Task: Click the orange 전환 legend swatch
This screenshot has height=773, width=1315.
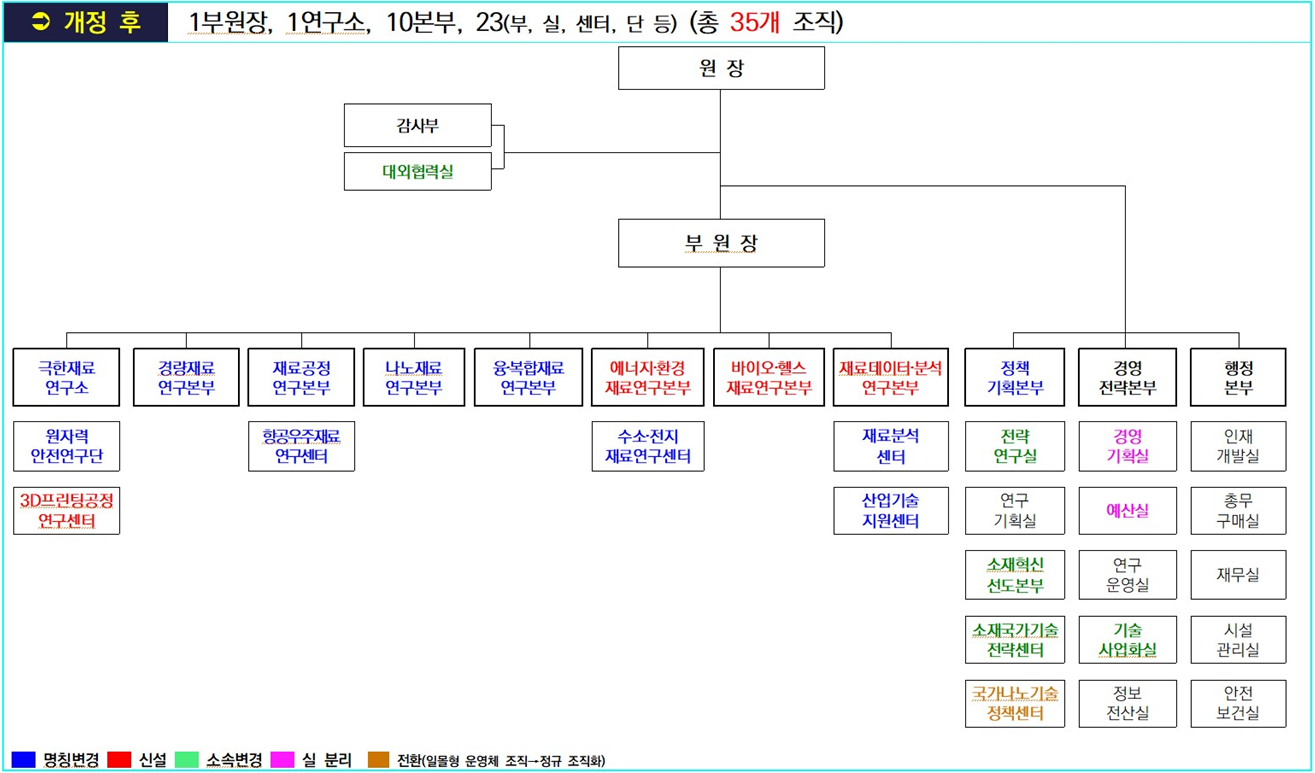Action: 378,760
